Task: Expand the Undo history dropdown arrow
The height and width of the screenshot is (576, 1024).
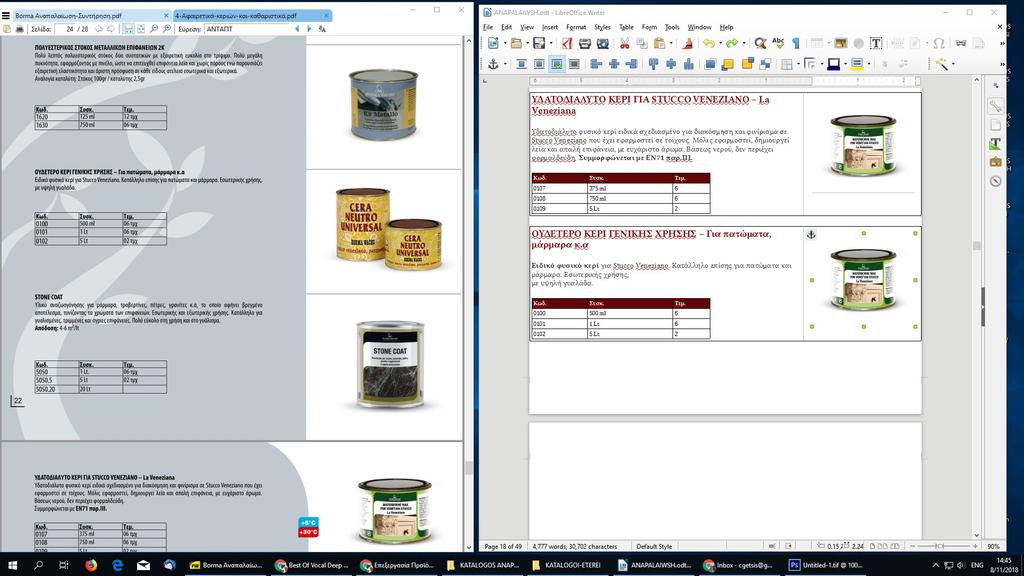Action: (720, 43)
